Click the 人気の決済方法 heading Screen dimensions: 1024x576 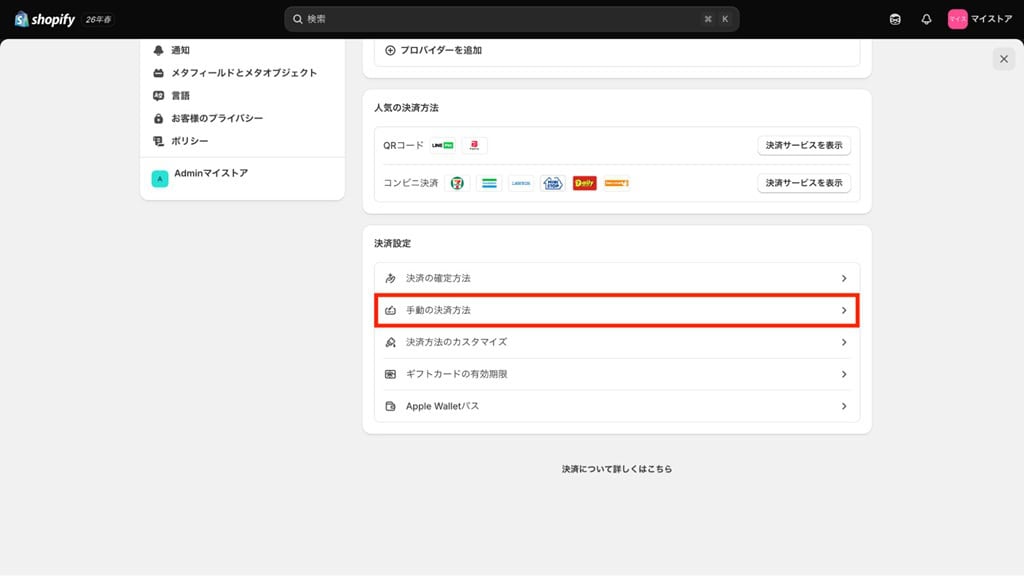pos(406,108)
